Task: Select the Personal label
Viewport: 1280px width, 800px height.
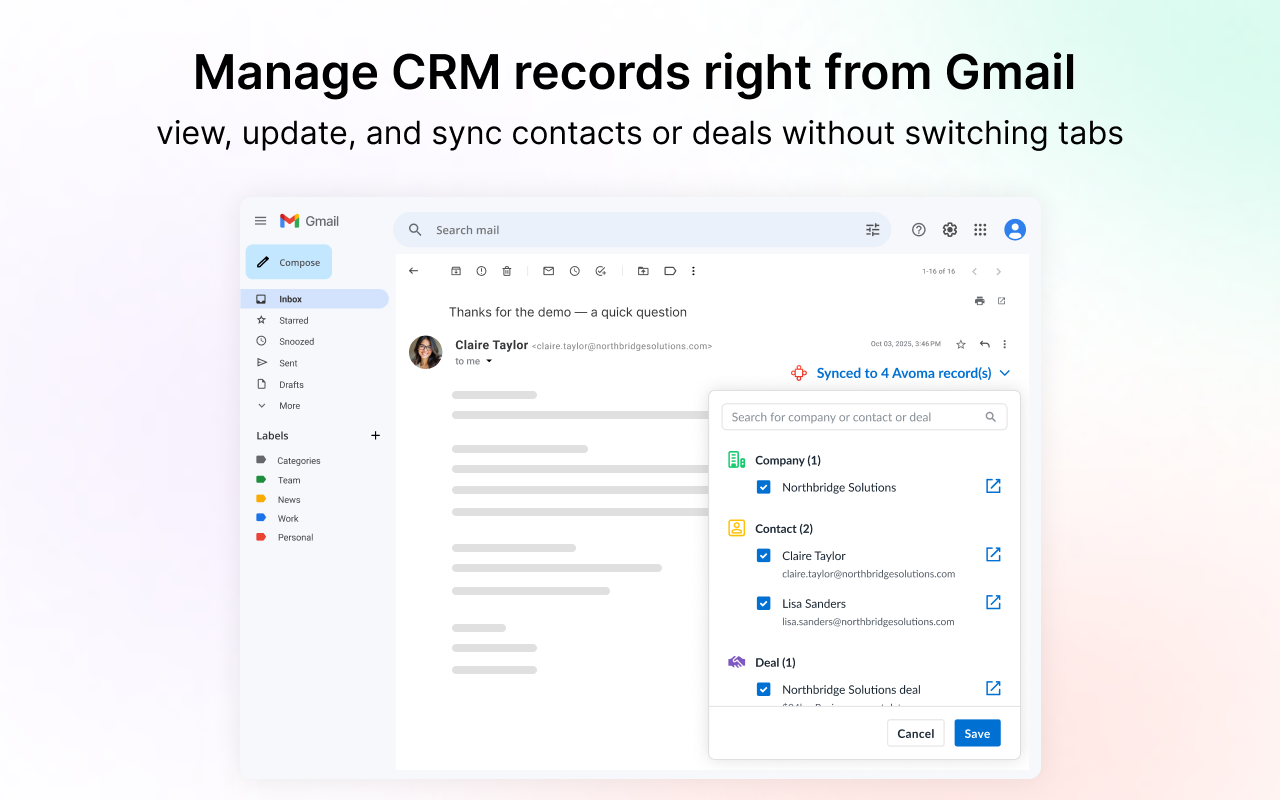Action: tap(285, 537)
